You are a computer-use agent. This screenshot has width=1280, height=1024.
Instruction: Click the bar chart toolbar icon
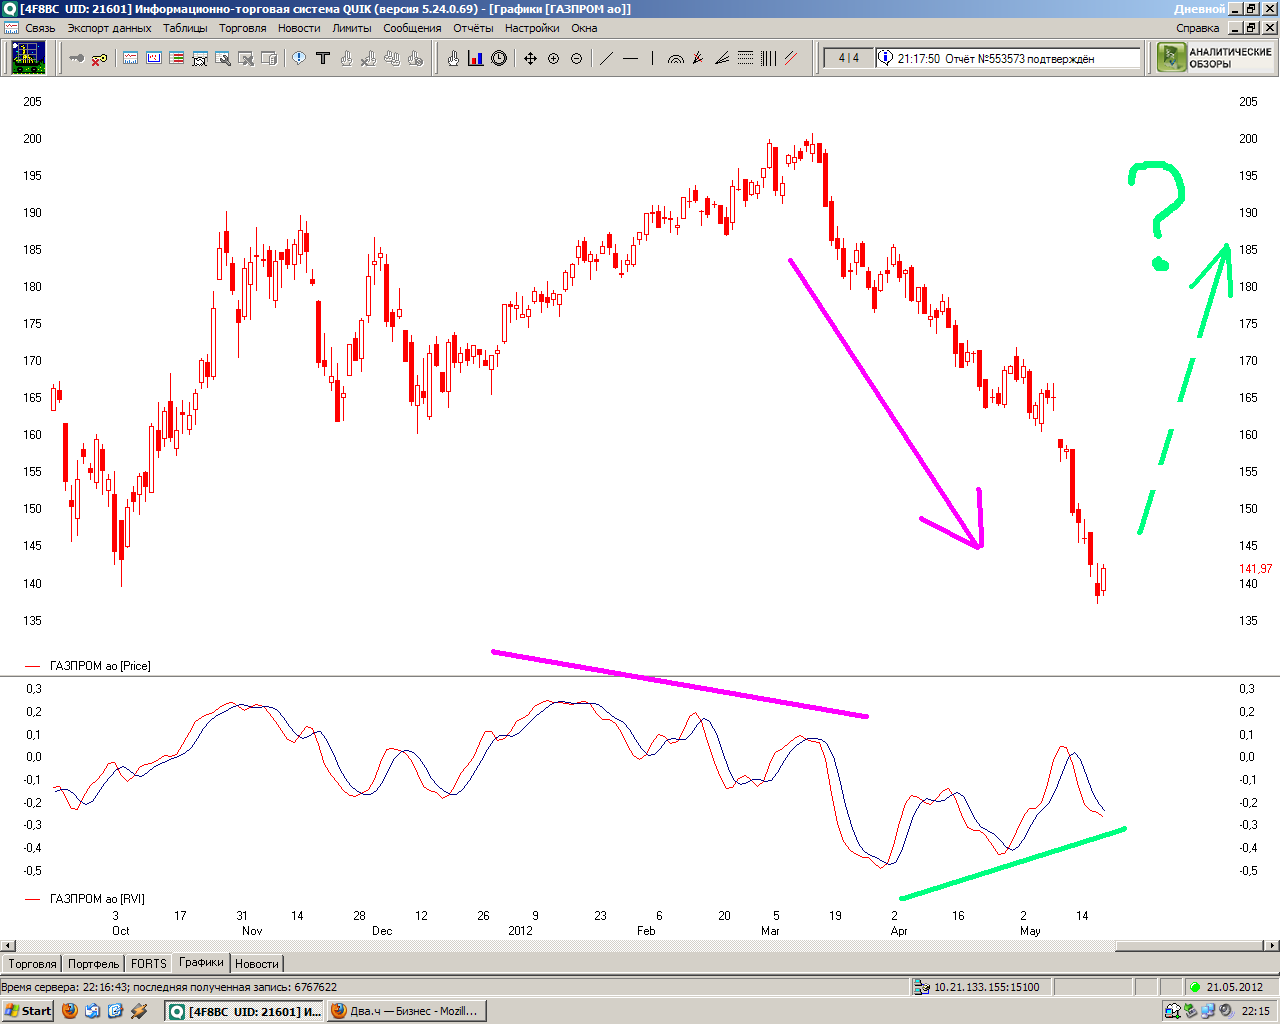coord(476,59)
